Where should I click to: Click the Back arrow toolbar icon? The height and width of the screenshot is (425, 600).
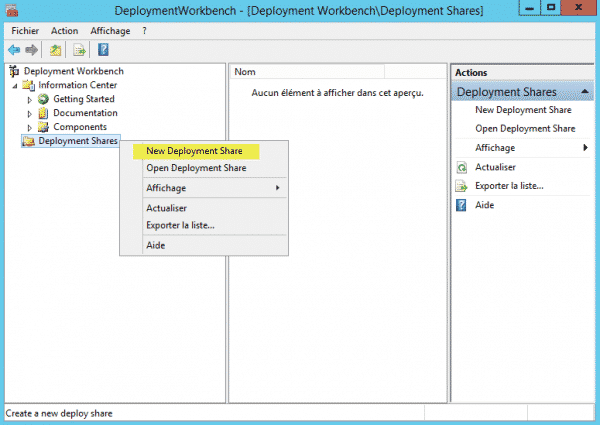[x=14, y=50]
